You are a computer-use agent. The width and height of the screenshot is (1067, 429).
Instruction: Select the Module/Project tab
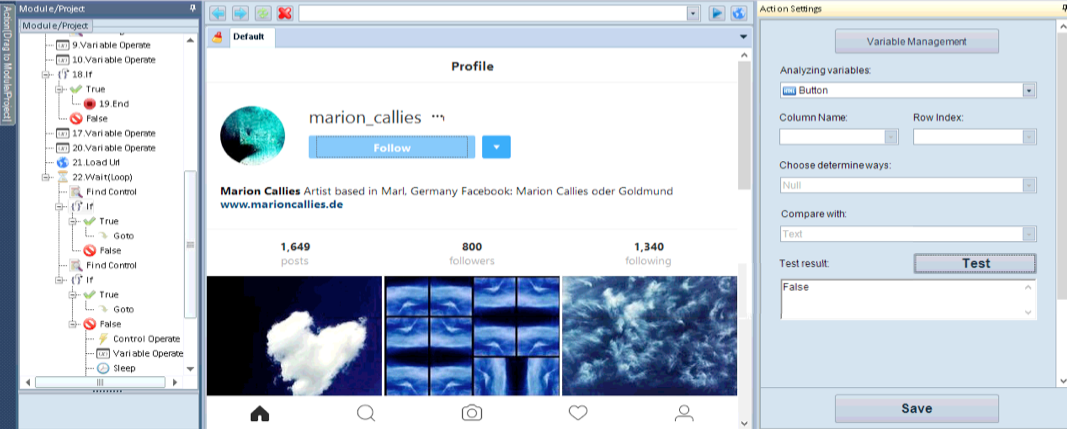click(x=54, y=25)
